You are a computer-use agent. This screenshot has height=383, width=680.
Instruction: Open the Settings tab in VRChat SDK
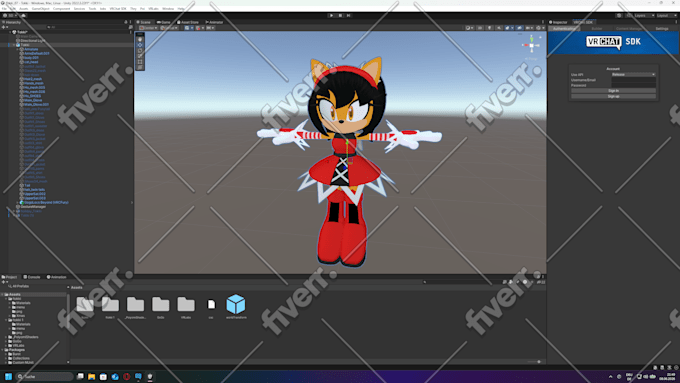click(662, 29)
